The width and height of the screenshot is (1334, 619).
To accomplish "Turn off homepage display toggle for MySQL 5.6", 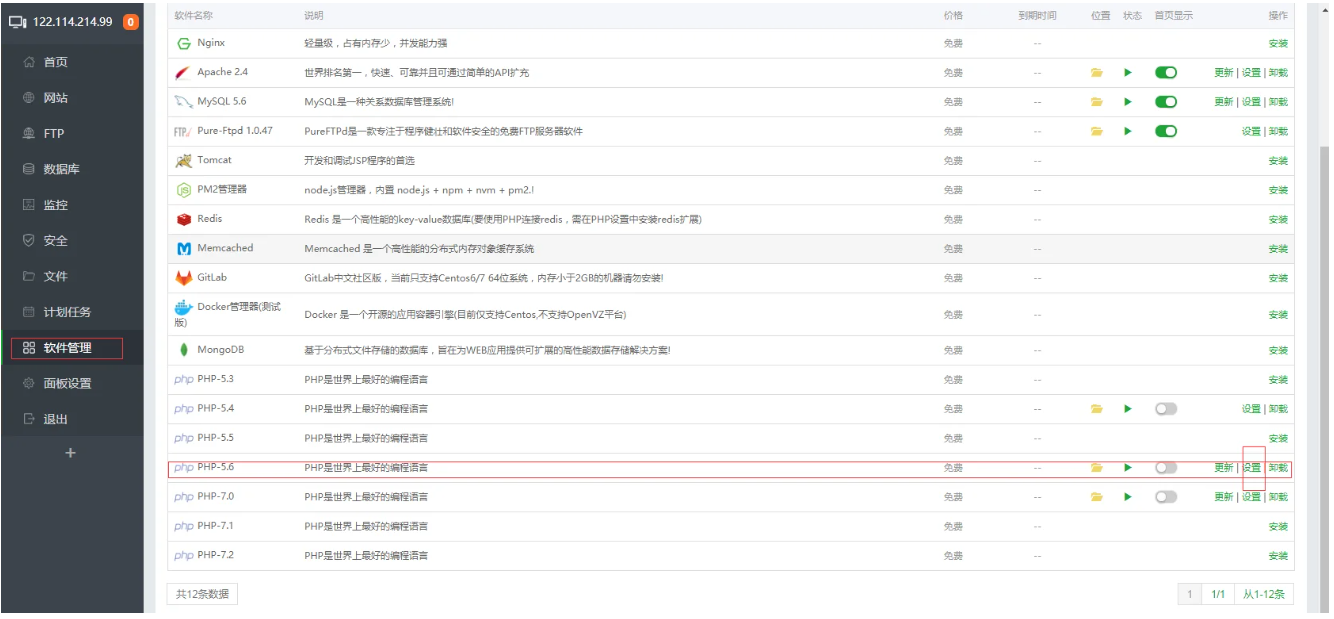I will 1165,102.
